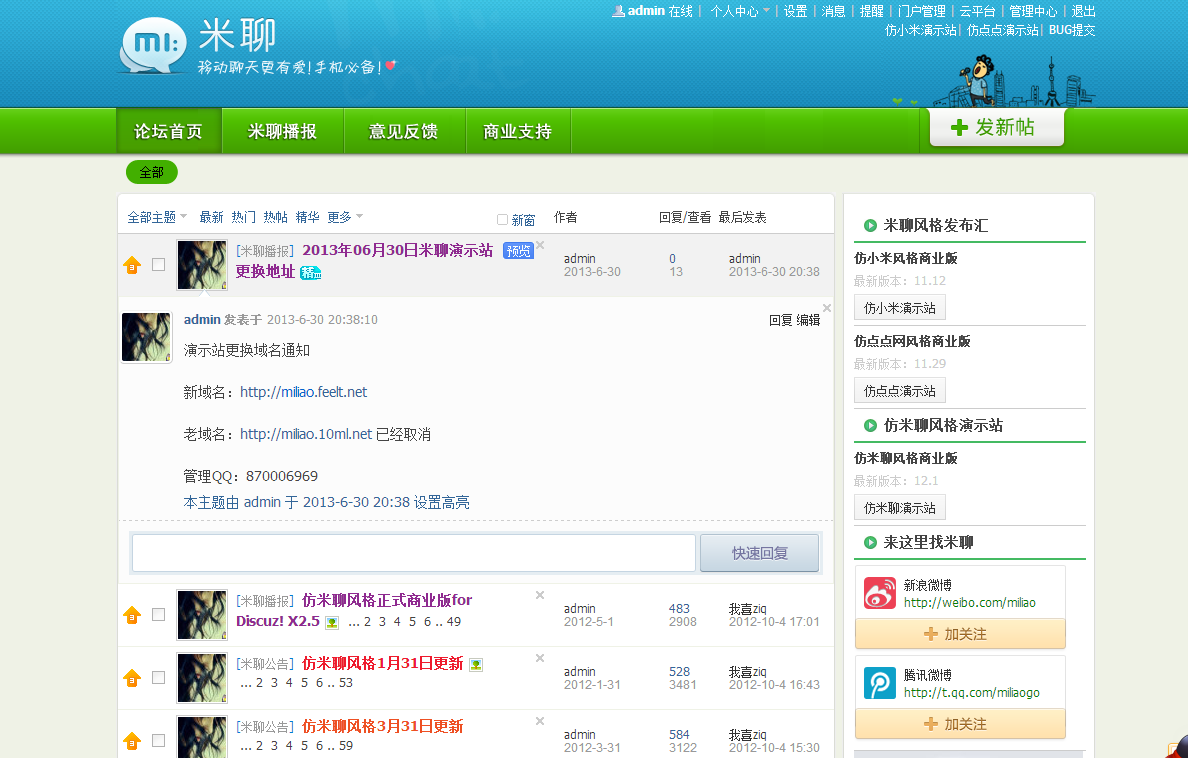Click sticky arrow icon beside 3月31日更新 thread
Viewport: 1188px width, 758px height.
tap(132, 741)
